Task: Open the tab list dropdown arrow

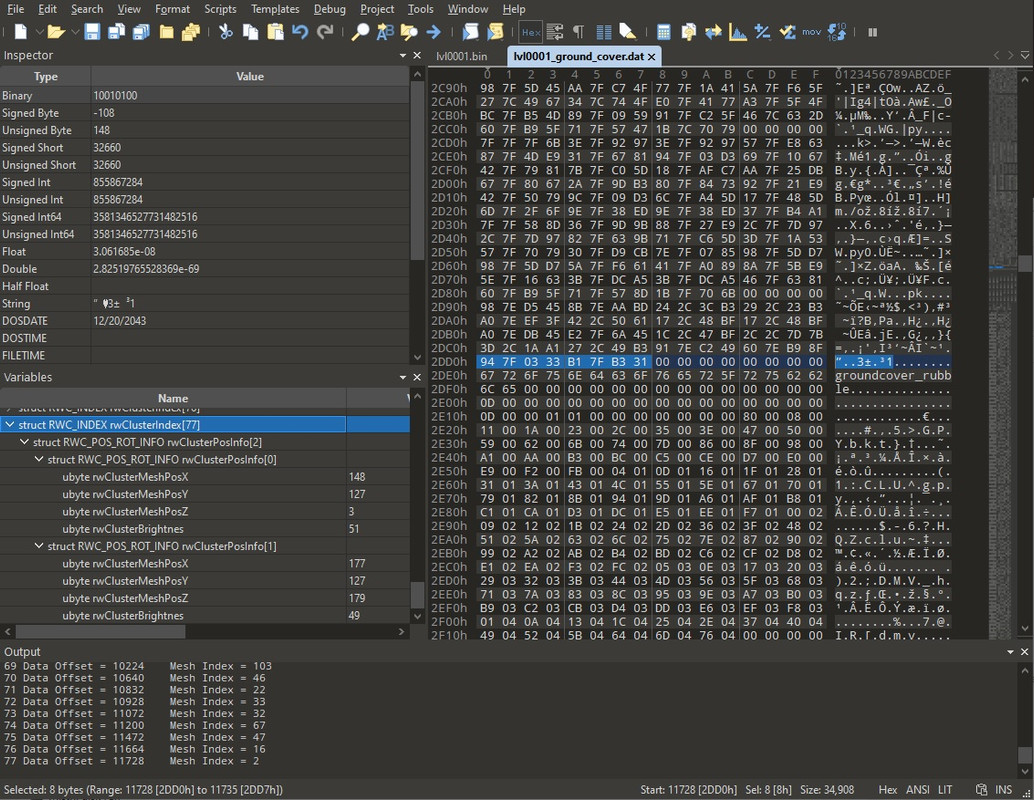Action: tap(1025, 56)
